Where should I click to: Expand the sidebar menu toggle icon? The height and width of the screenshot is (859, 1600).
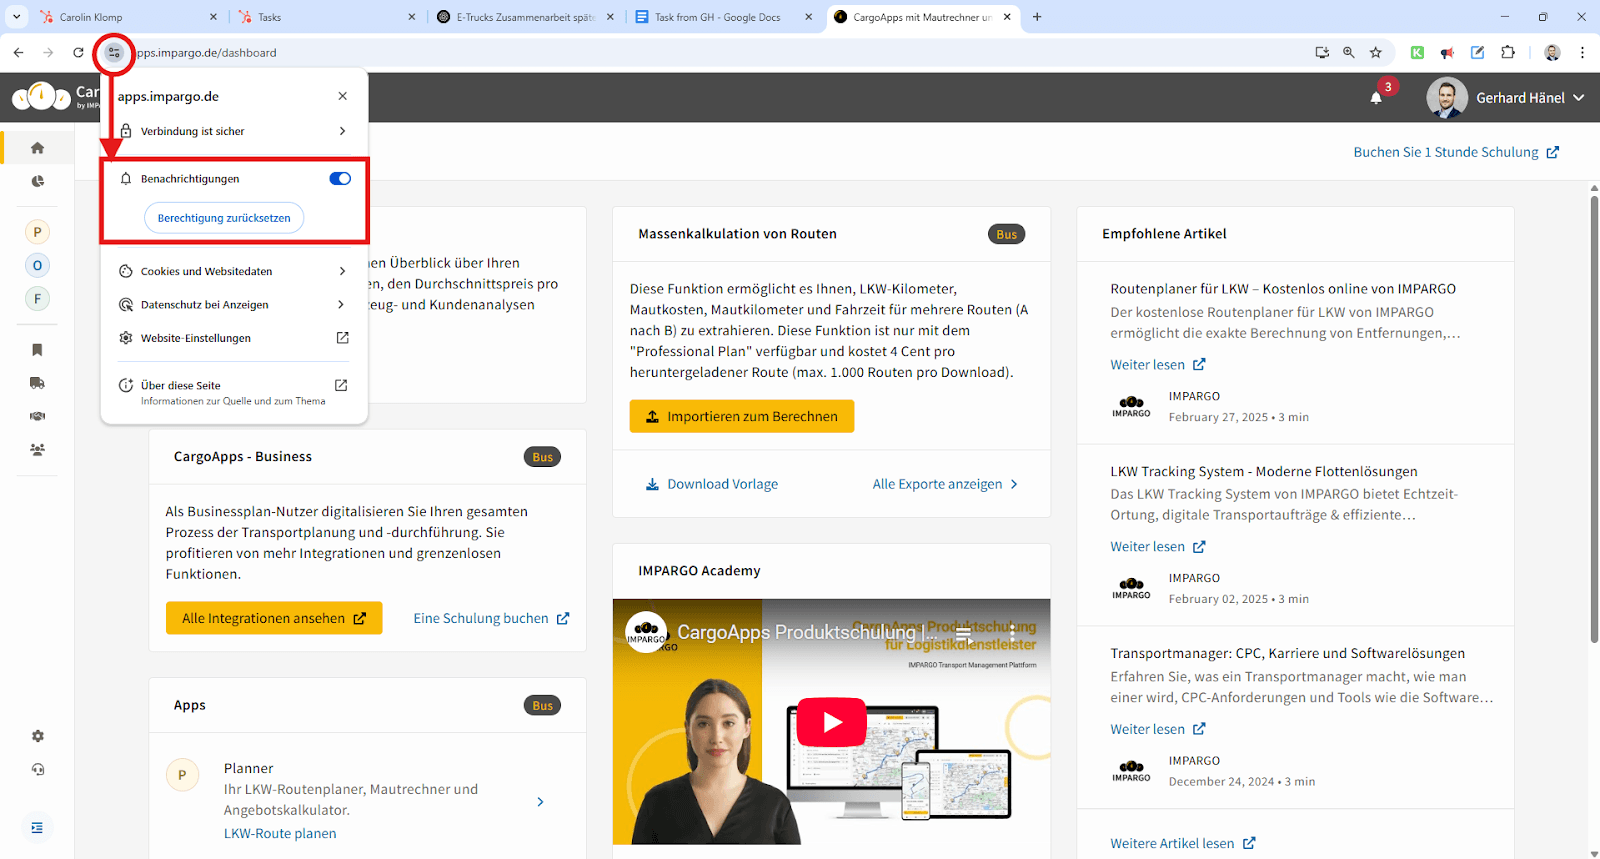coord(37,827)
